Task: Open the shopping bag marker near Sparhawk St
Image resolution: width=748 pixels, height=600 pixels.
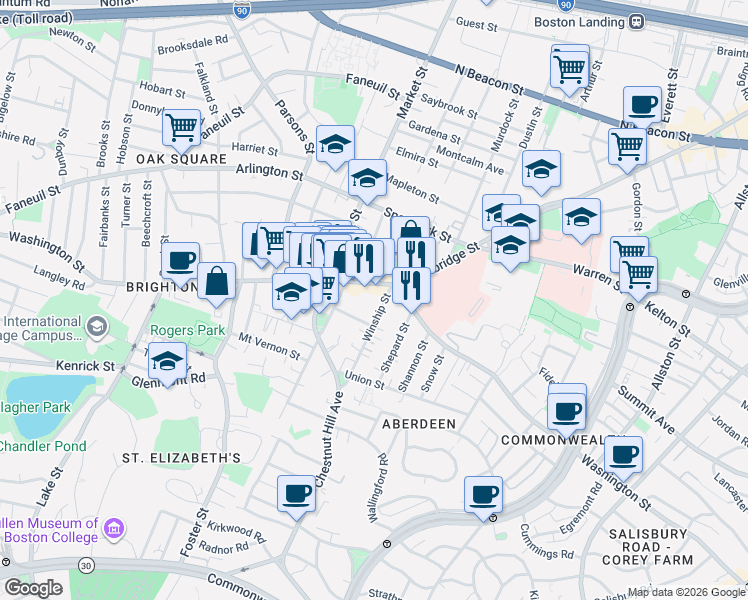Action: [410, 228]
